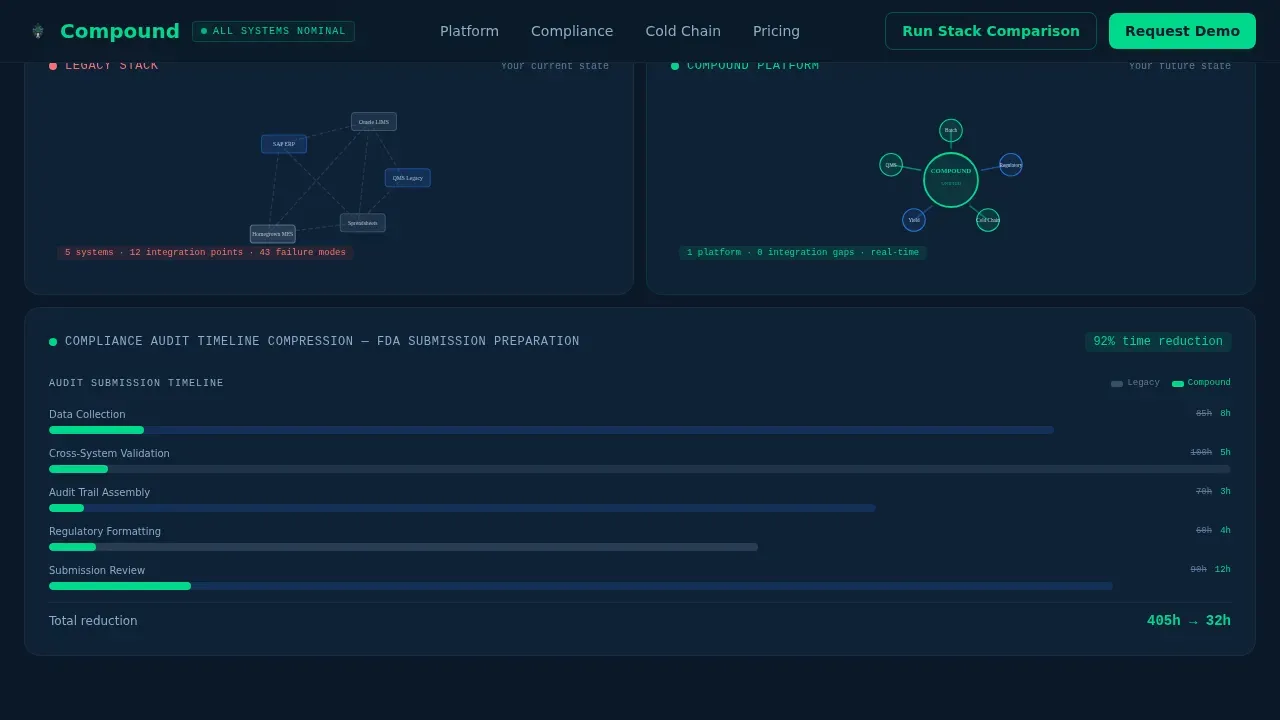Click the central COMPOUND hub circle

951,180
